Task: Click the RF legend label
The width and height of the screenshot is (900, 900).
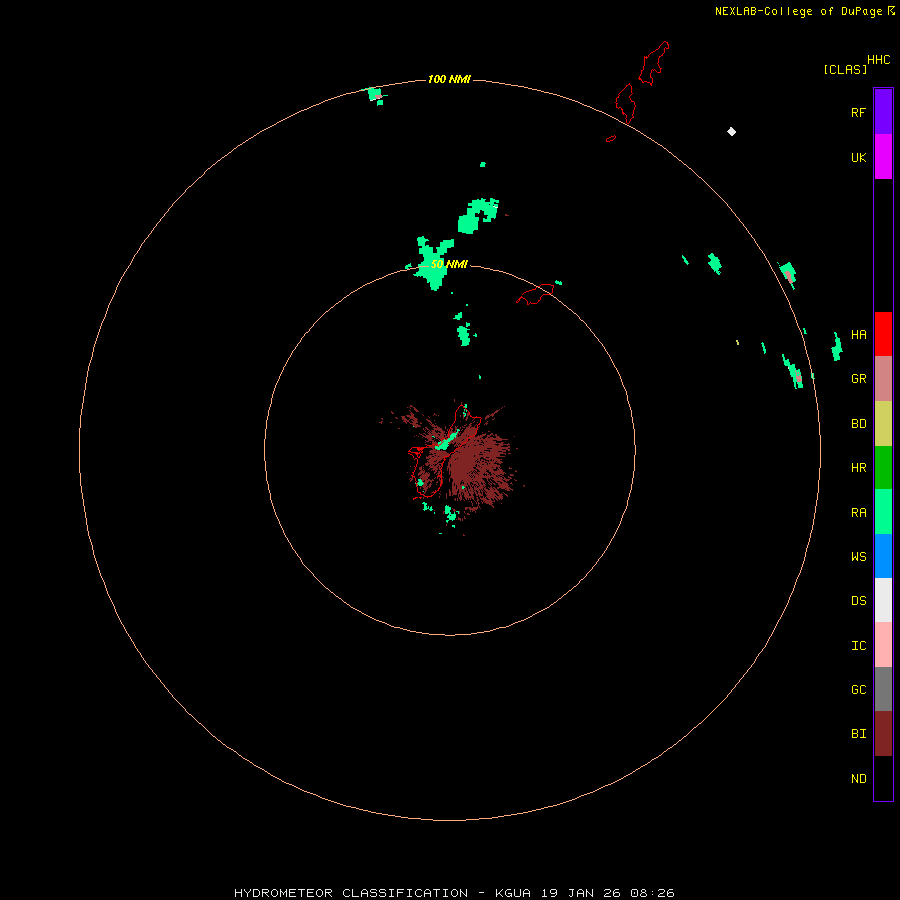Action: point(859,112)
